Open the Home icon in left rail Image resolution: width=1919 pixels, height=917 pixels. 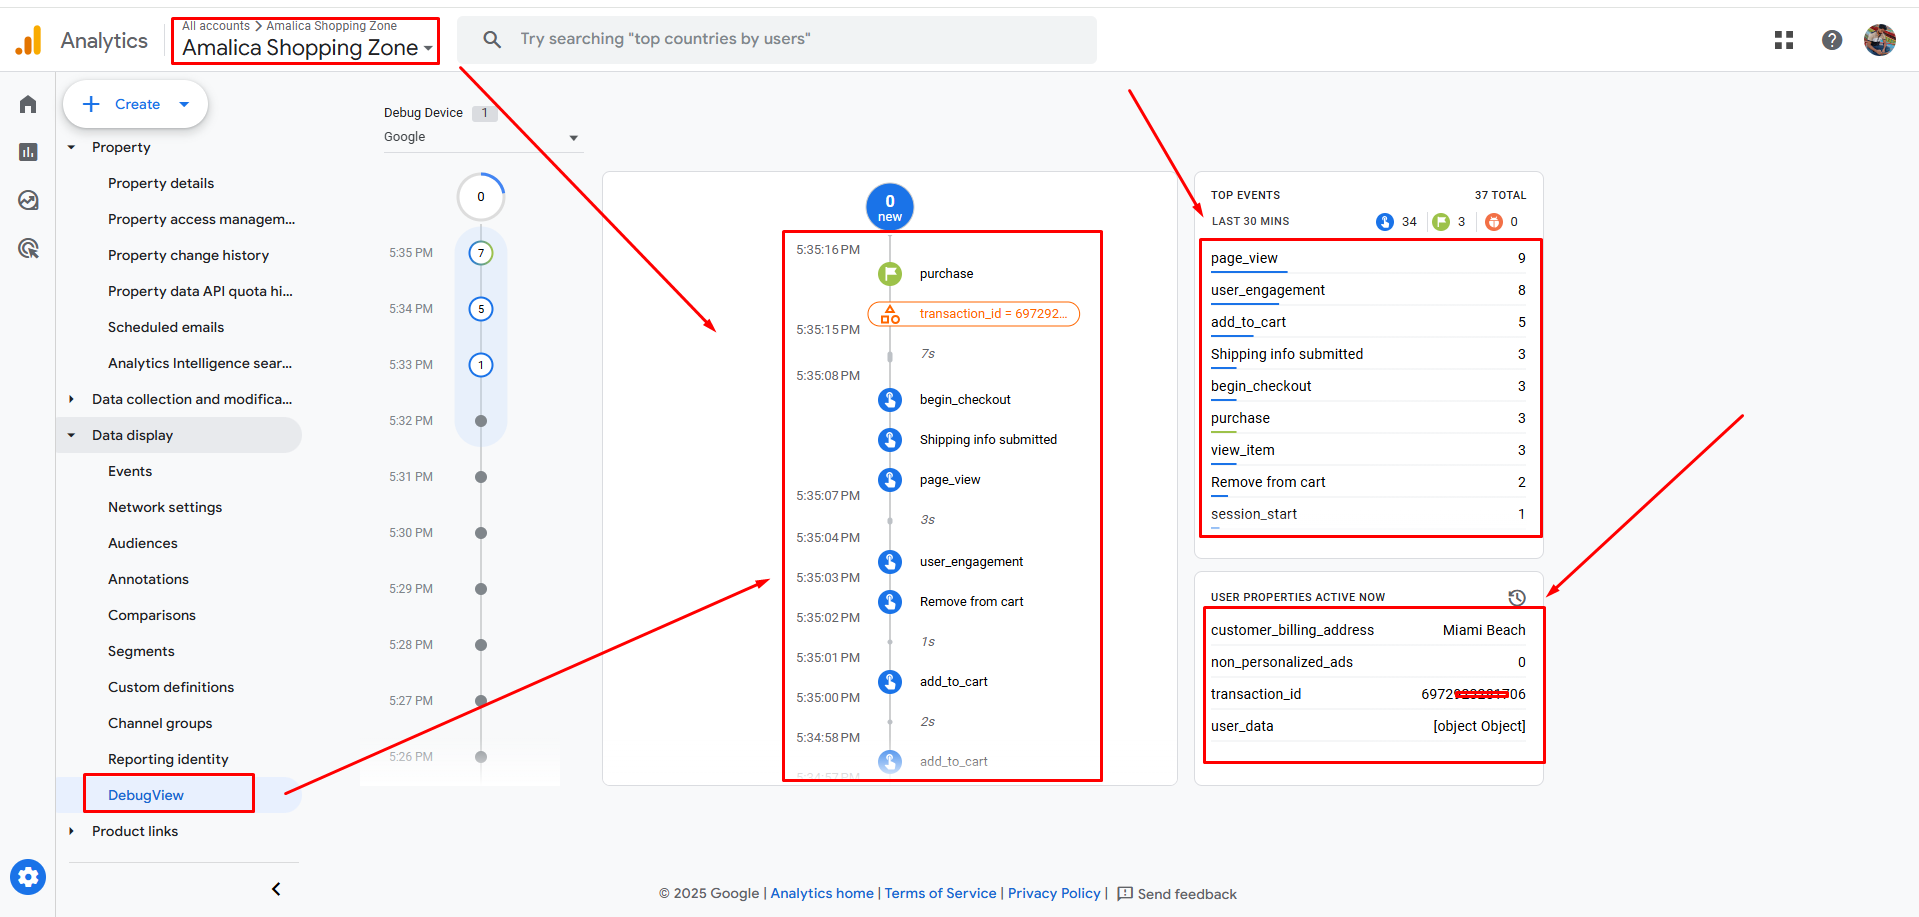point(28,104)
